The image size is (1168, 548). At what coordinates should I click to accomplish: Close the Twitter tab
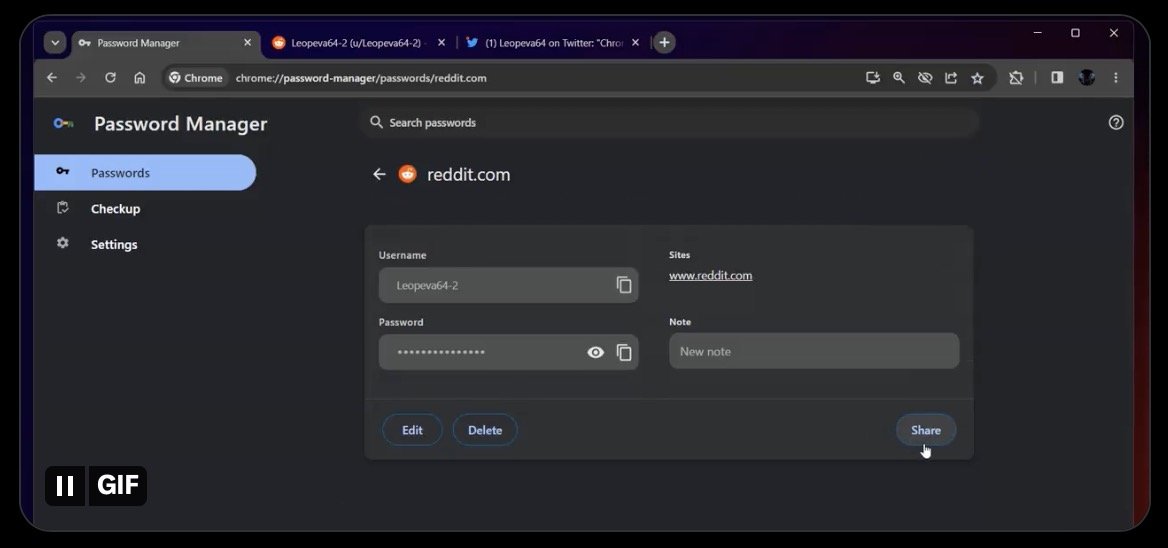pyautogui.click(x=635, y=42)
